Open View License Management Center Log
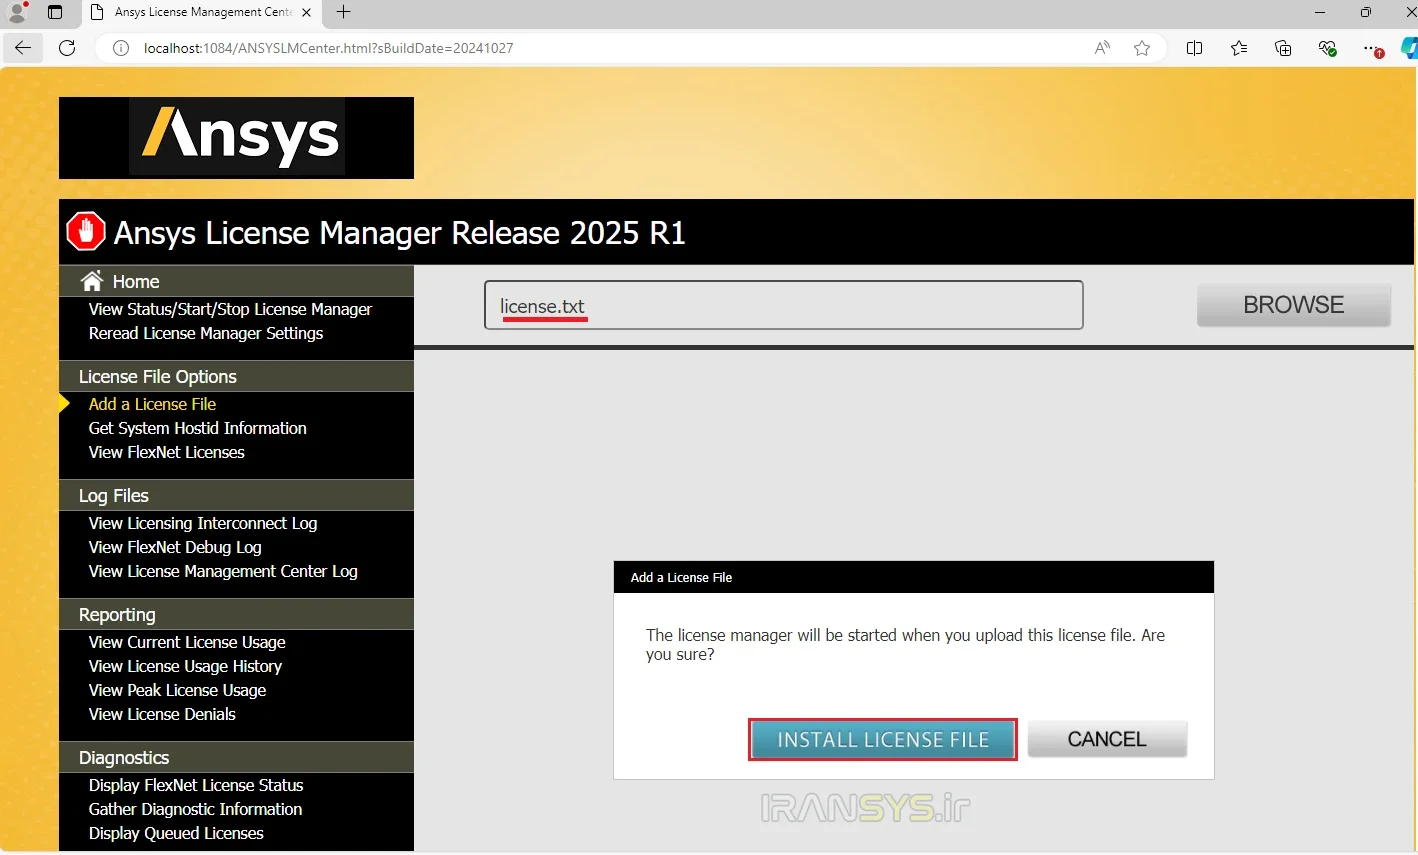 pyautogui.click(x=223, y=571)
